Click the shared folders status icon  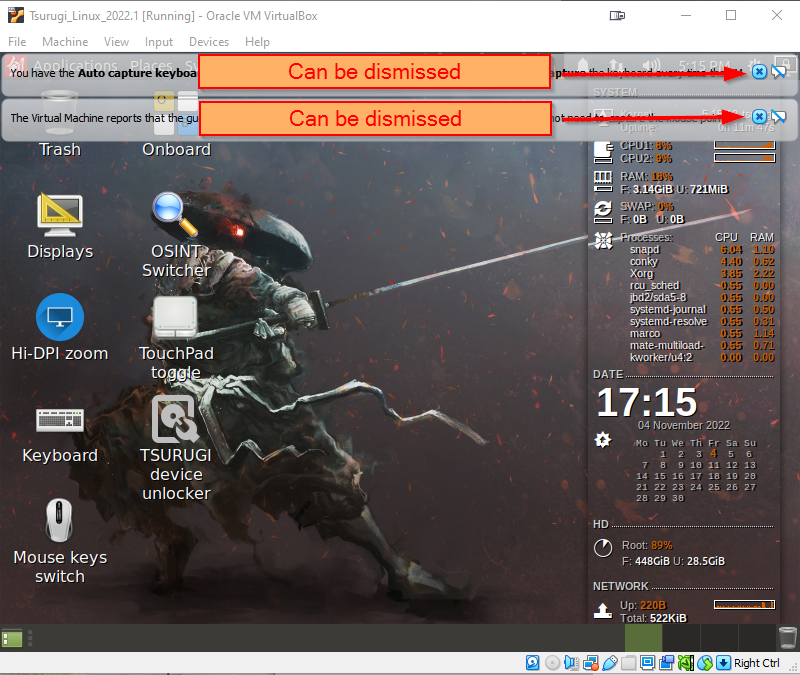629,663
